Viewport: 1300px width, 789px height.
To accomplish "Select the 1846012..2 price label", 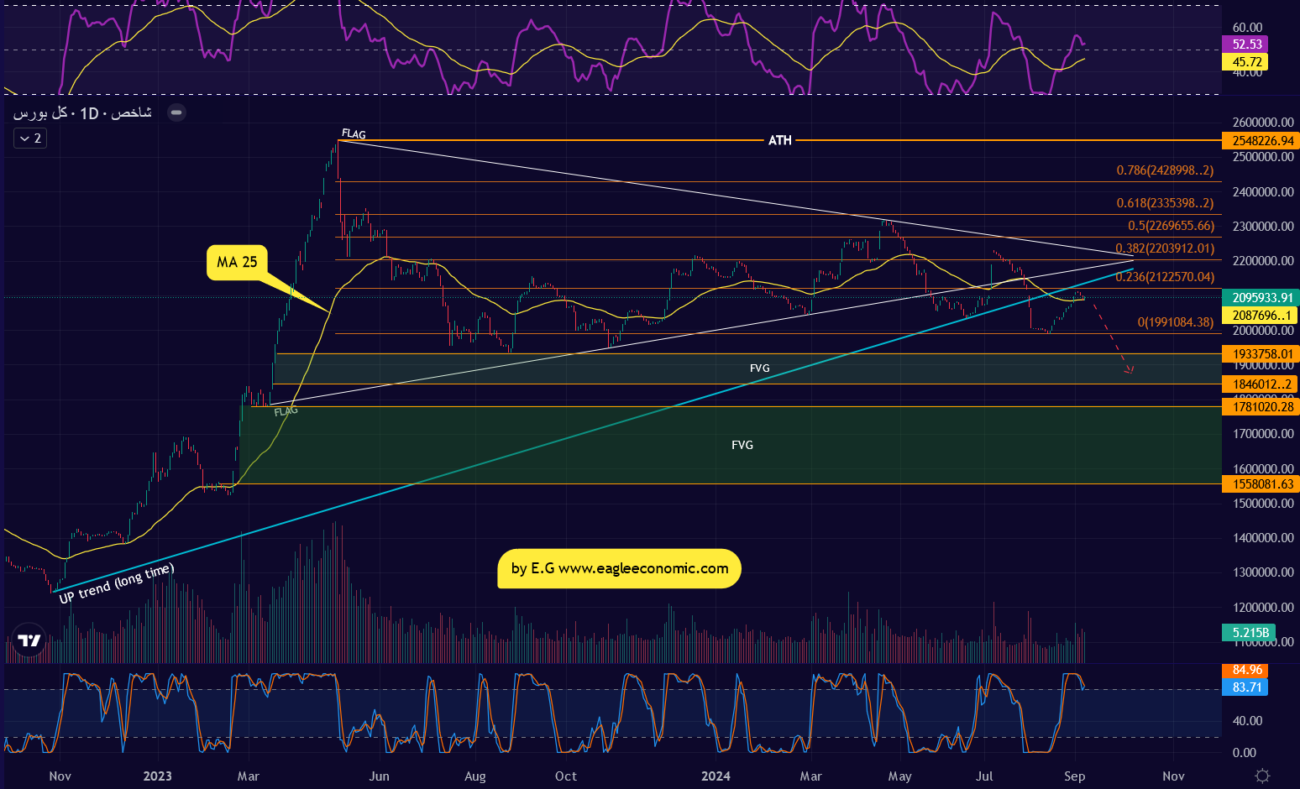I will point(1259,384).
